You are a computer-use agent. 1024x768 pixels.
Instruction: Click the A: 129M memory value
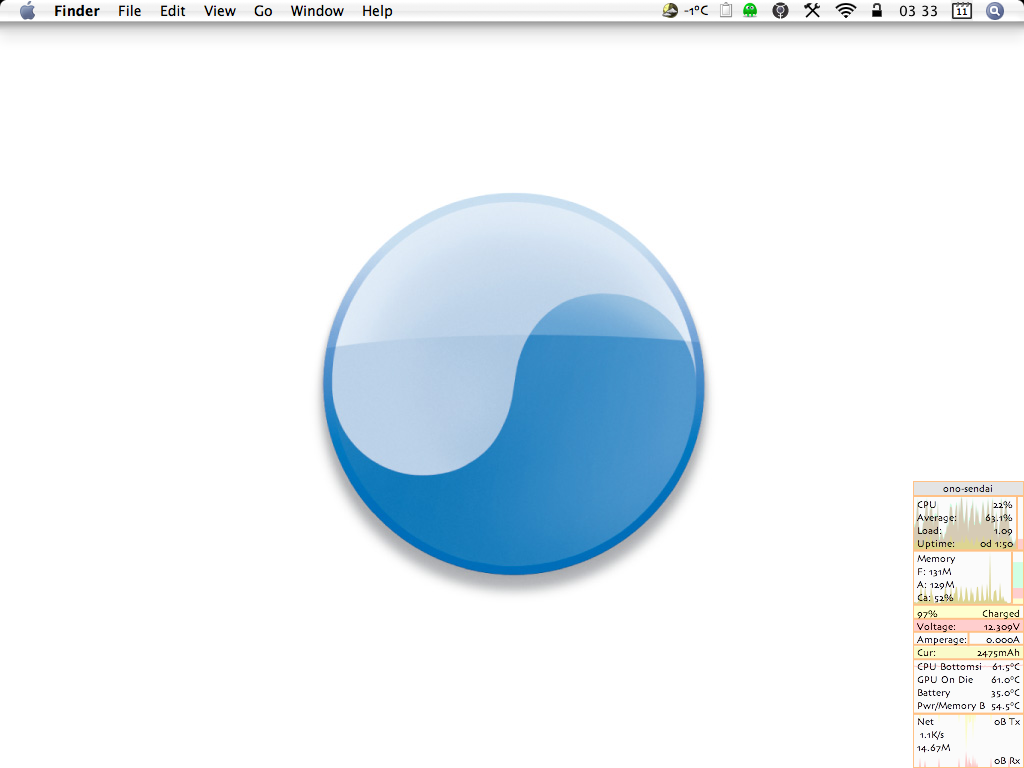click(x=935, y=584)
